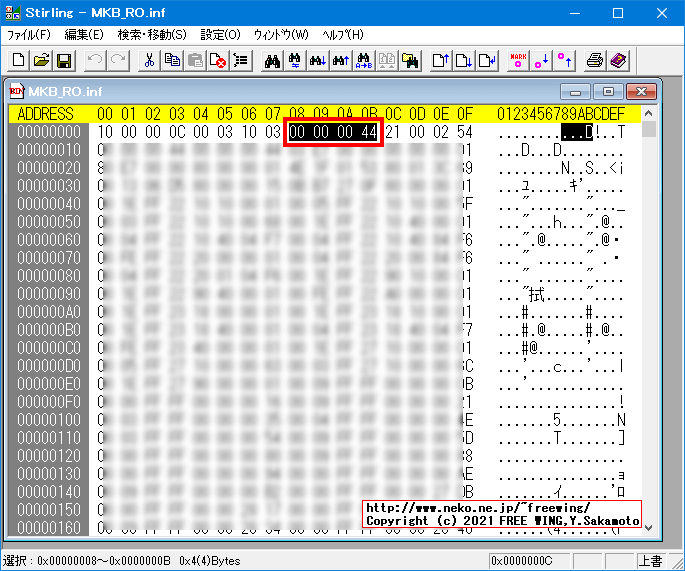Open the ｳｨﾝﾄﾞｳ(W) menu
The height and width of the screenshot is (571, 685).
[x=281, y=35]
